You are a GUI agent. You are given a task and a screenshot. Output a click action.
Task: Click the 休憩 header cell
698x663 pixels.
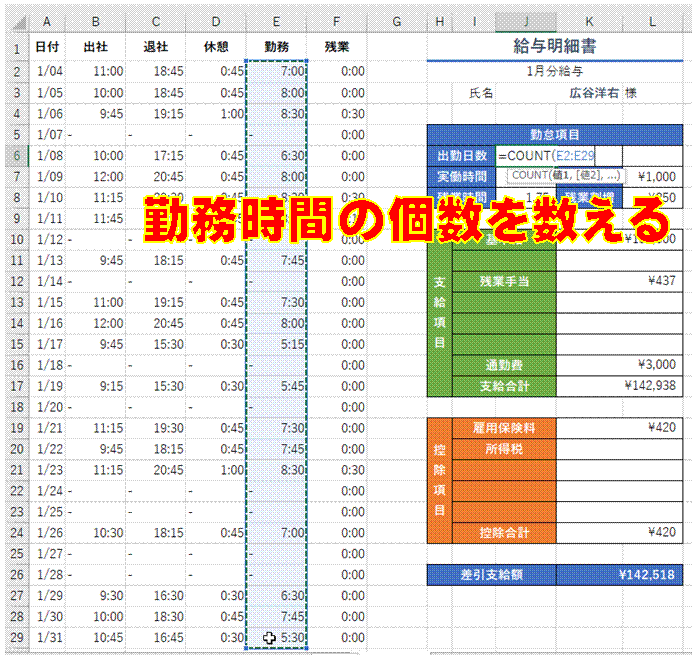[x=216, y=47]
